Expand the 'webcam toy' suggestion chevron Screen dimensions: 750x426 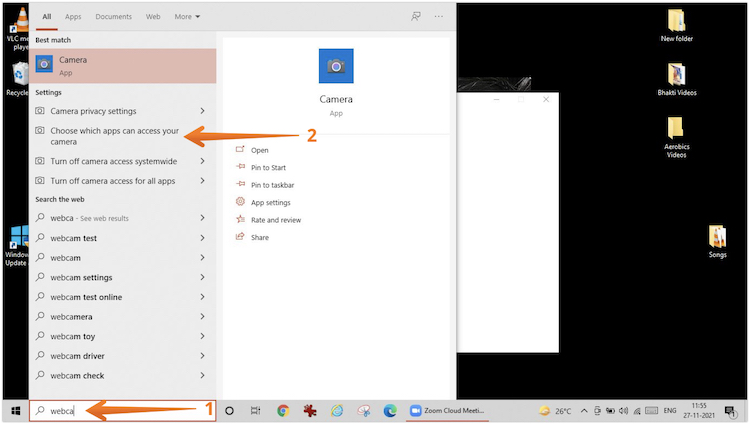203,336
